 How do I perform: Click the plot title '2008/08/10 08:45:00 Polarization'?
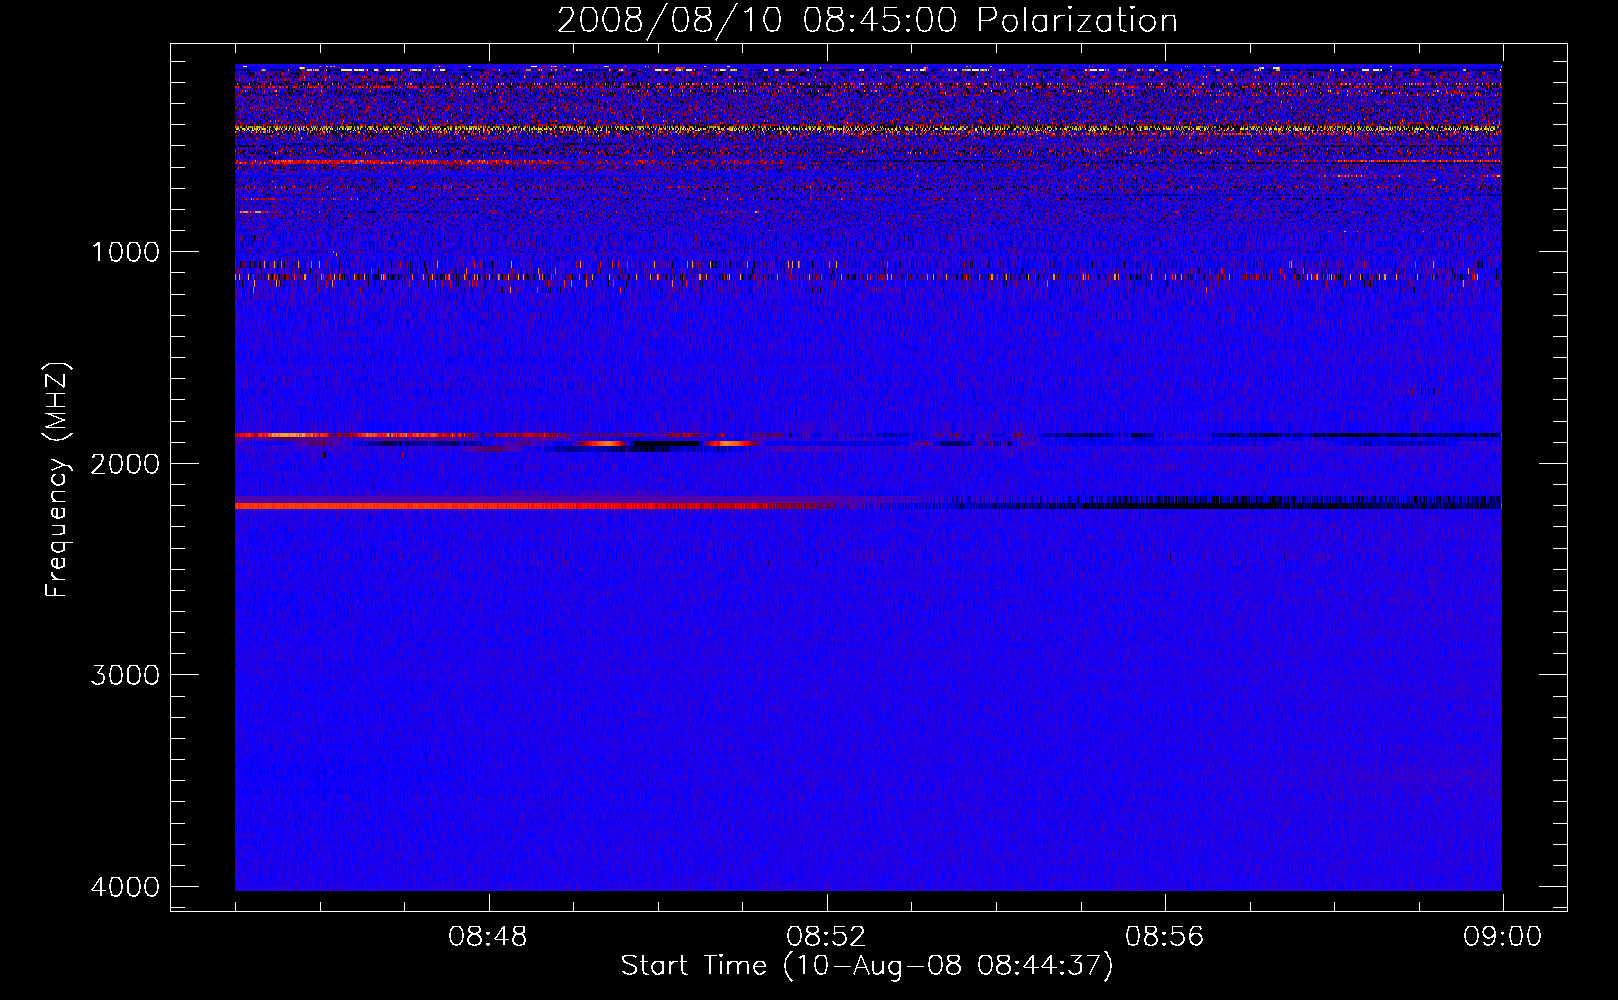(867, 20)
